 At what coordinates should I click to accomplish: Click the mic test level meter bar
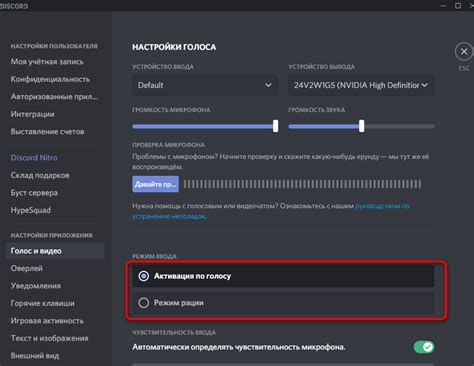[302, 184]
